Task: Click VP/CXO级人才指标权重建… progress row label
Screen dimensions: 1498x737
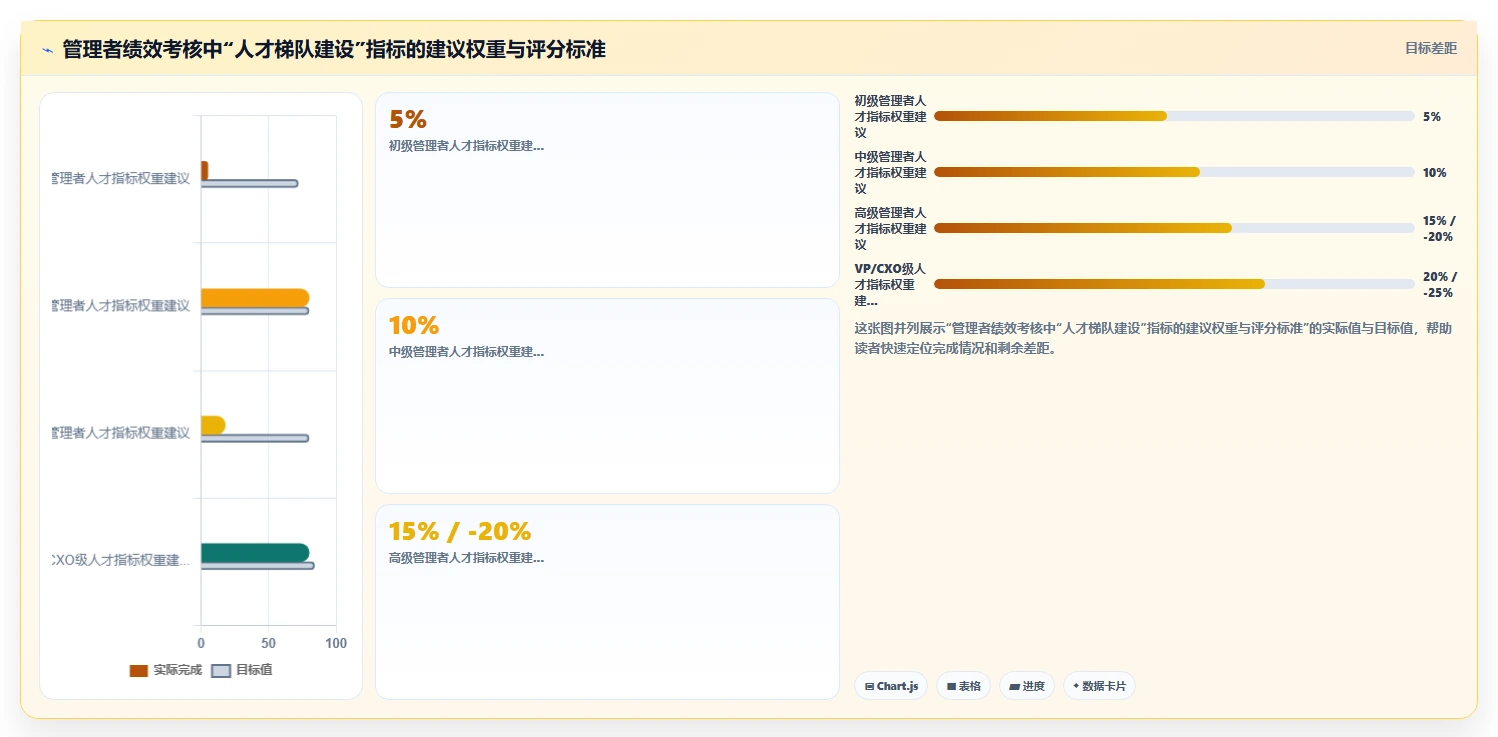Action: click(890, 285)
